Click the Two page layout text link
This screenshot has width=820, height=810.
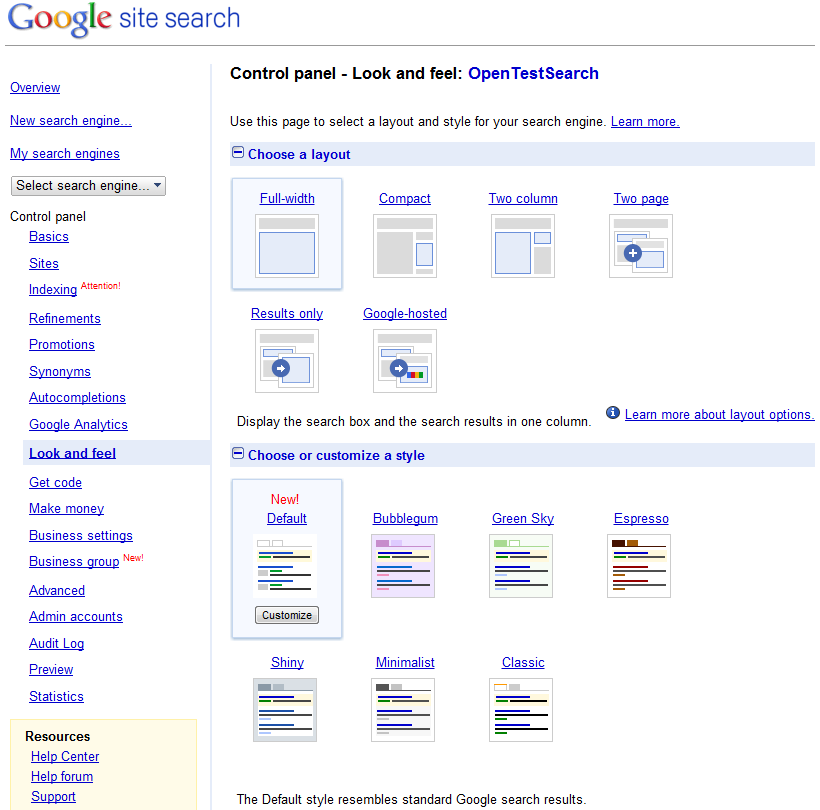click(x=641, y=198)
